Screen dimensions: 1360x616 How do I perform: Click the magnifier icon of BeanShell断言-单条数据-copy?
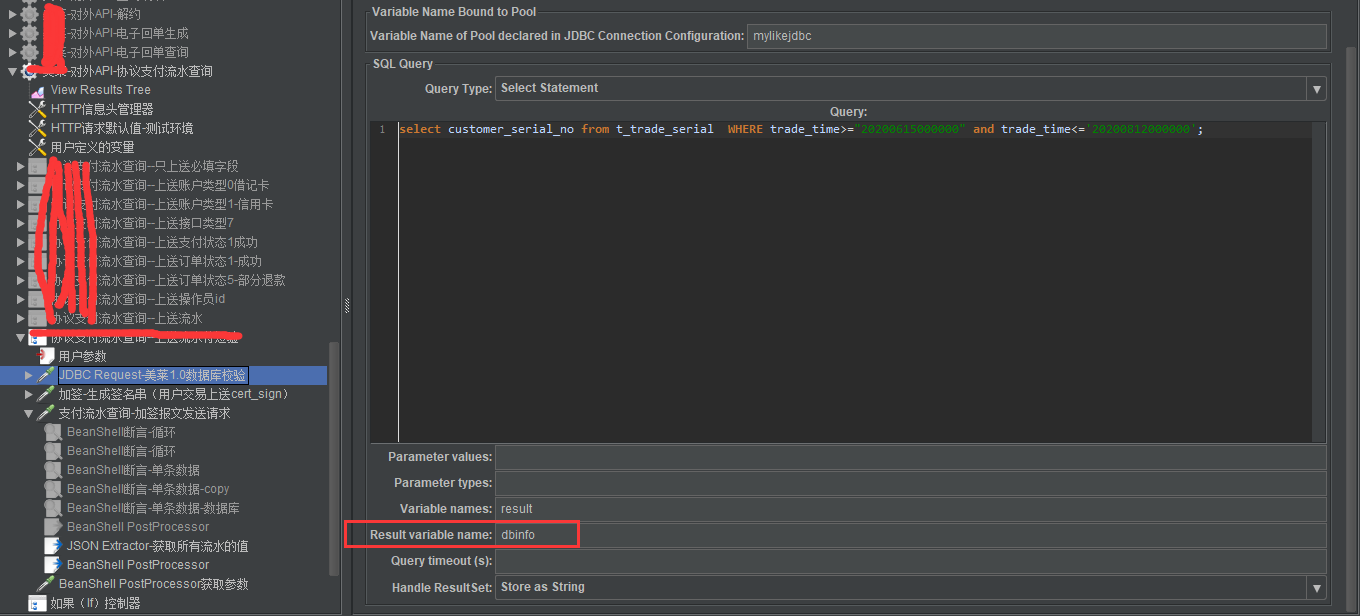[x=53, y=489]
